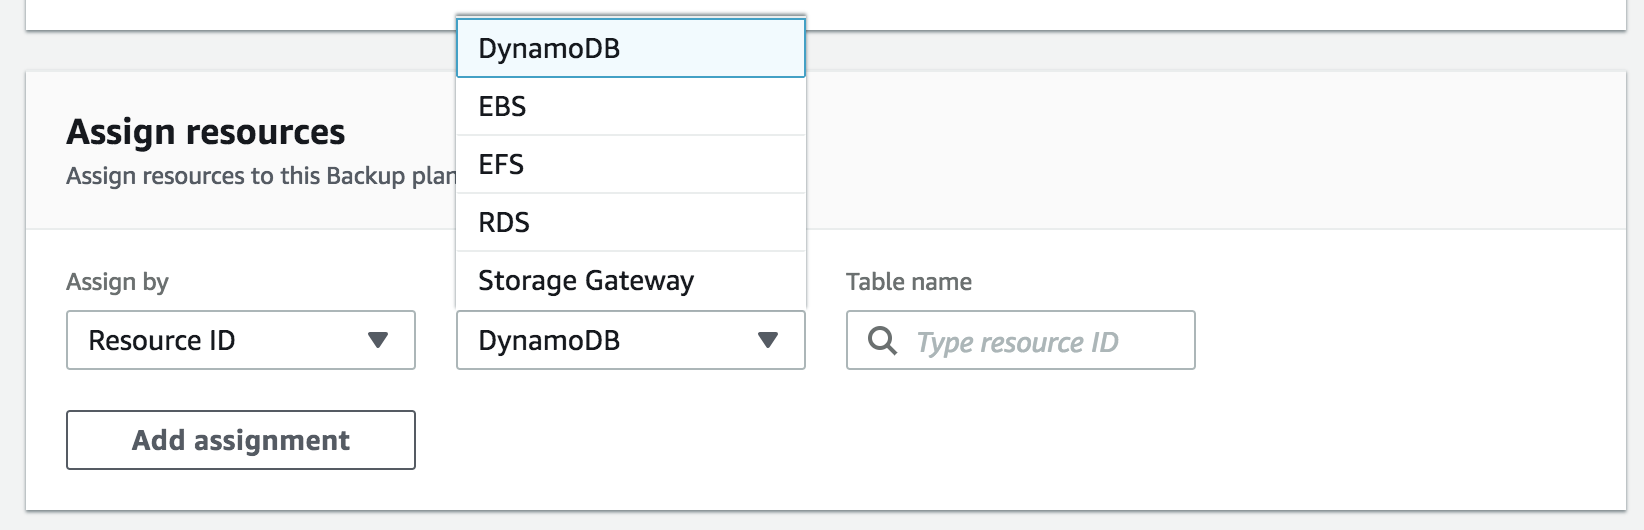Open the Assign by dropdown box
Image resolution: width=1644 pixels, height=530 pixels.
pyautogui.click(x=240, y=340)
